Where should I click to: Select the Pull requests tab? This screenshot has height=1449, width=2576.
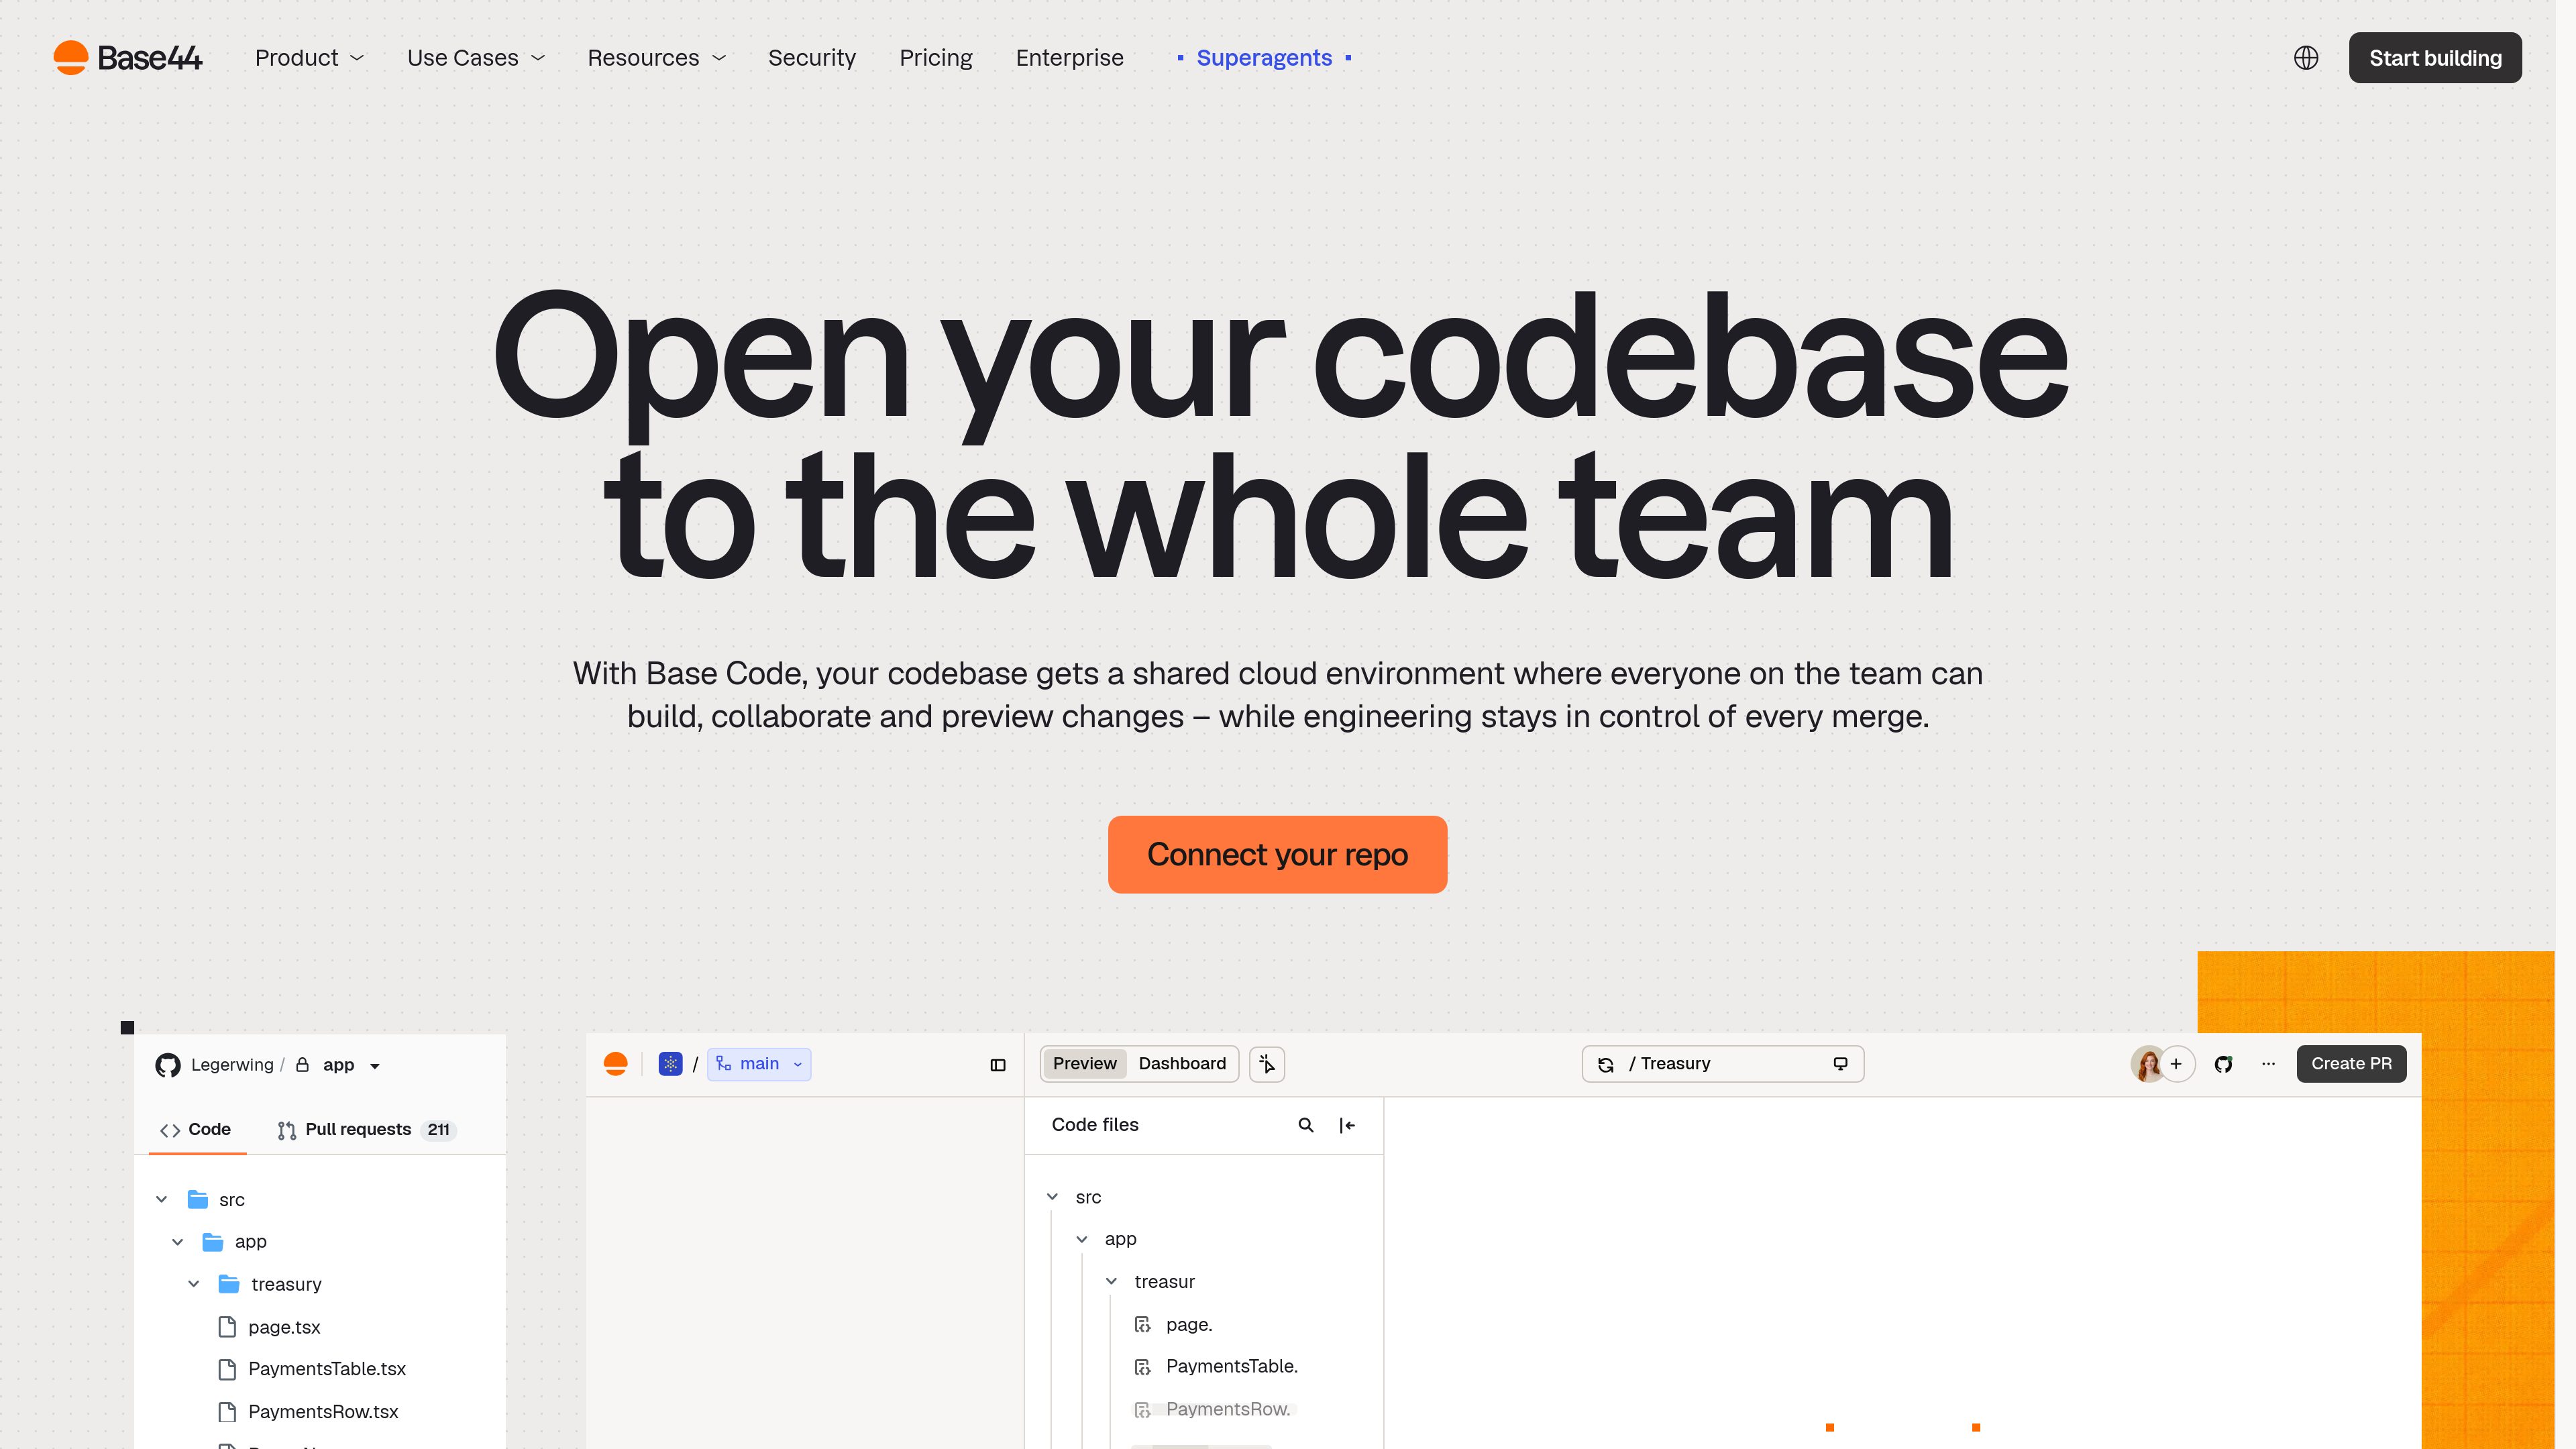pos(366,1130)
